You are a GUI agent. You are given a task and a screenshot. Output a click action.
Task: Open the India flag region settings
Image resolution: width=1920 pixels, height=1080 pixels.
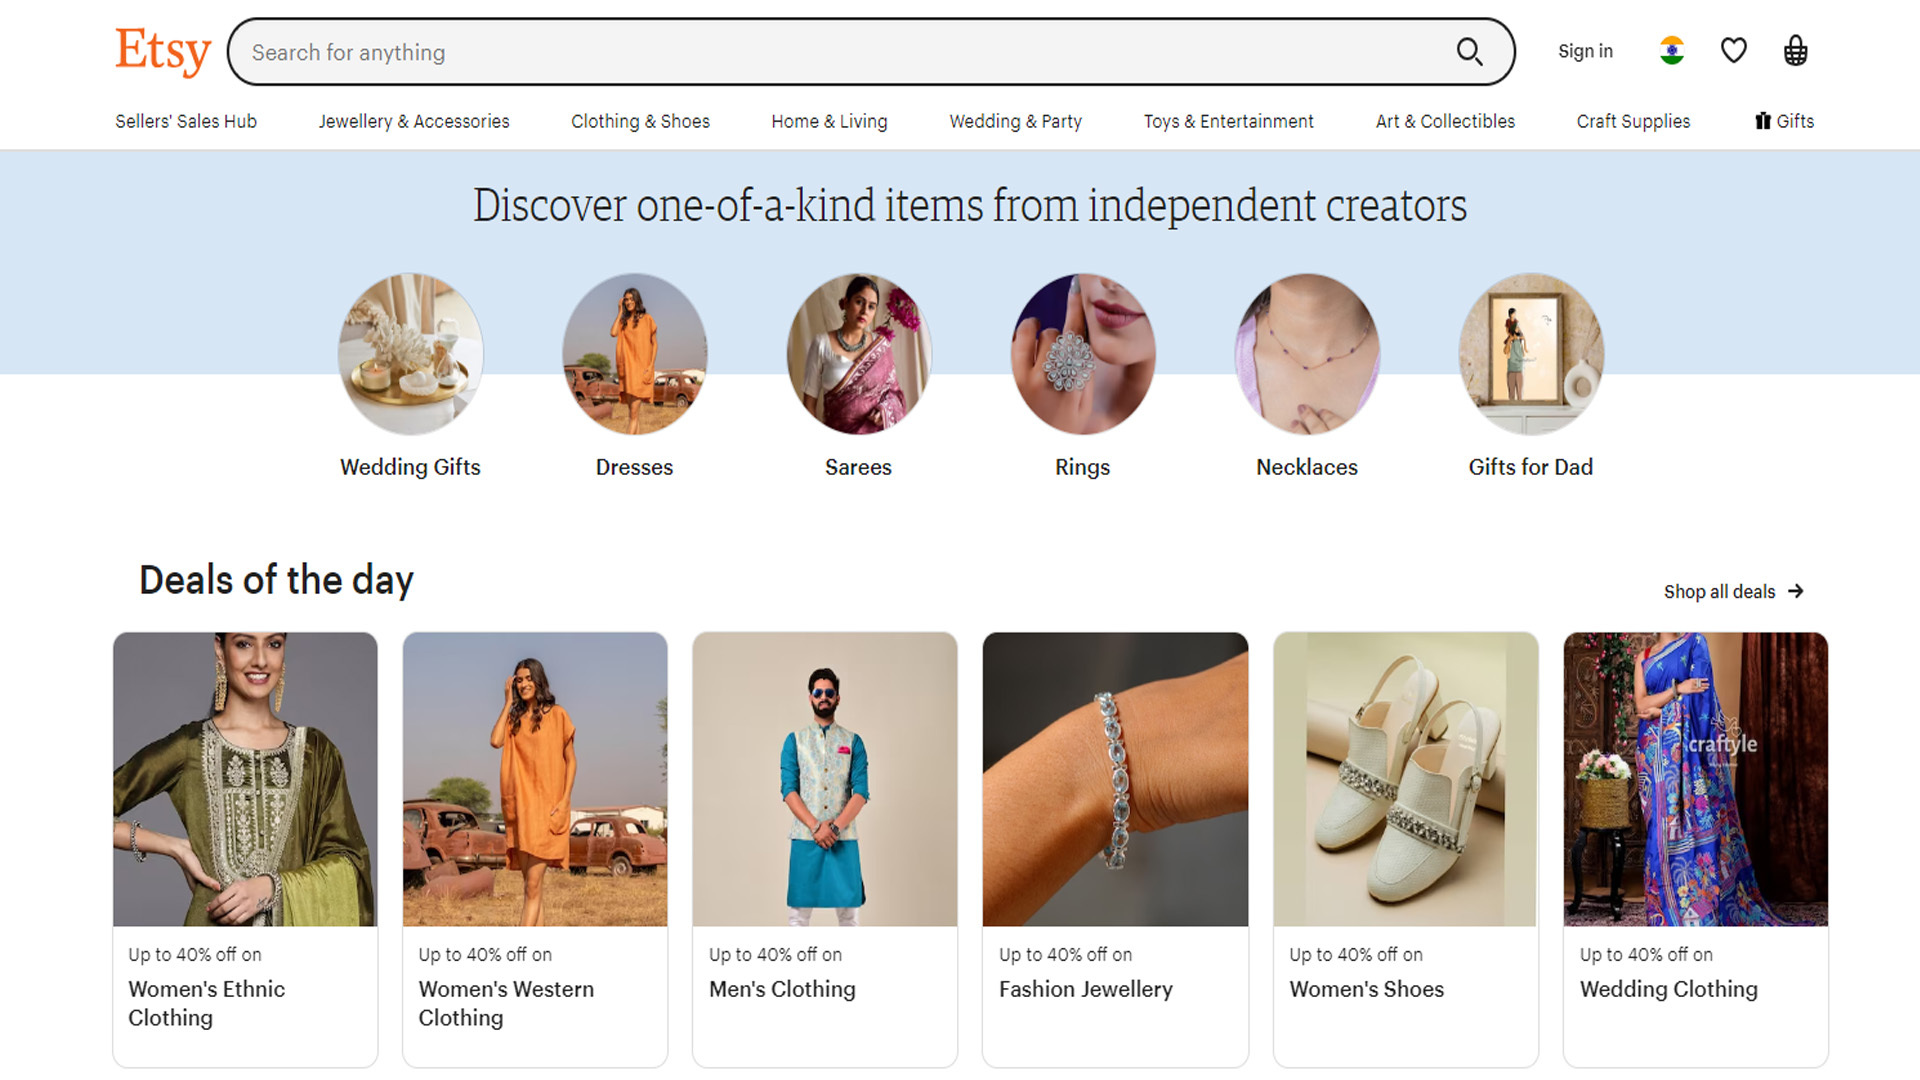click(1671, 51)
